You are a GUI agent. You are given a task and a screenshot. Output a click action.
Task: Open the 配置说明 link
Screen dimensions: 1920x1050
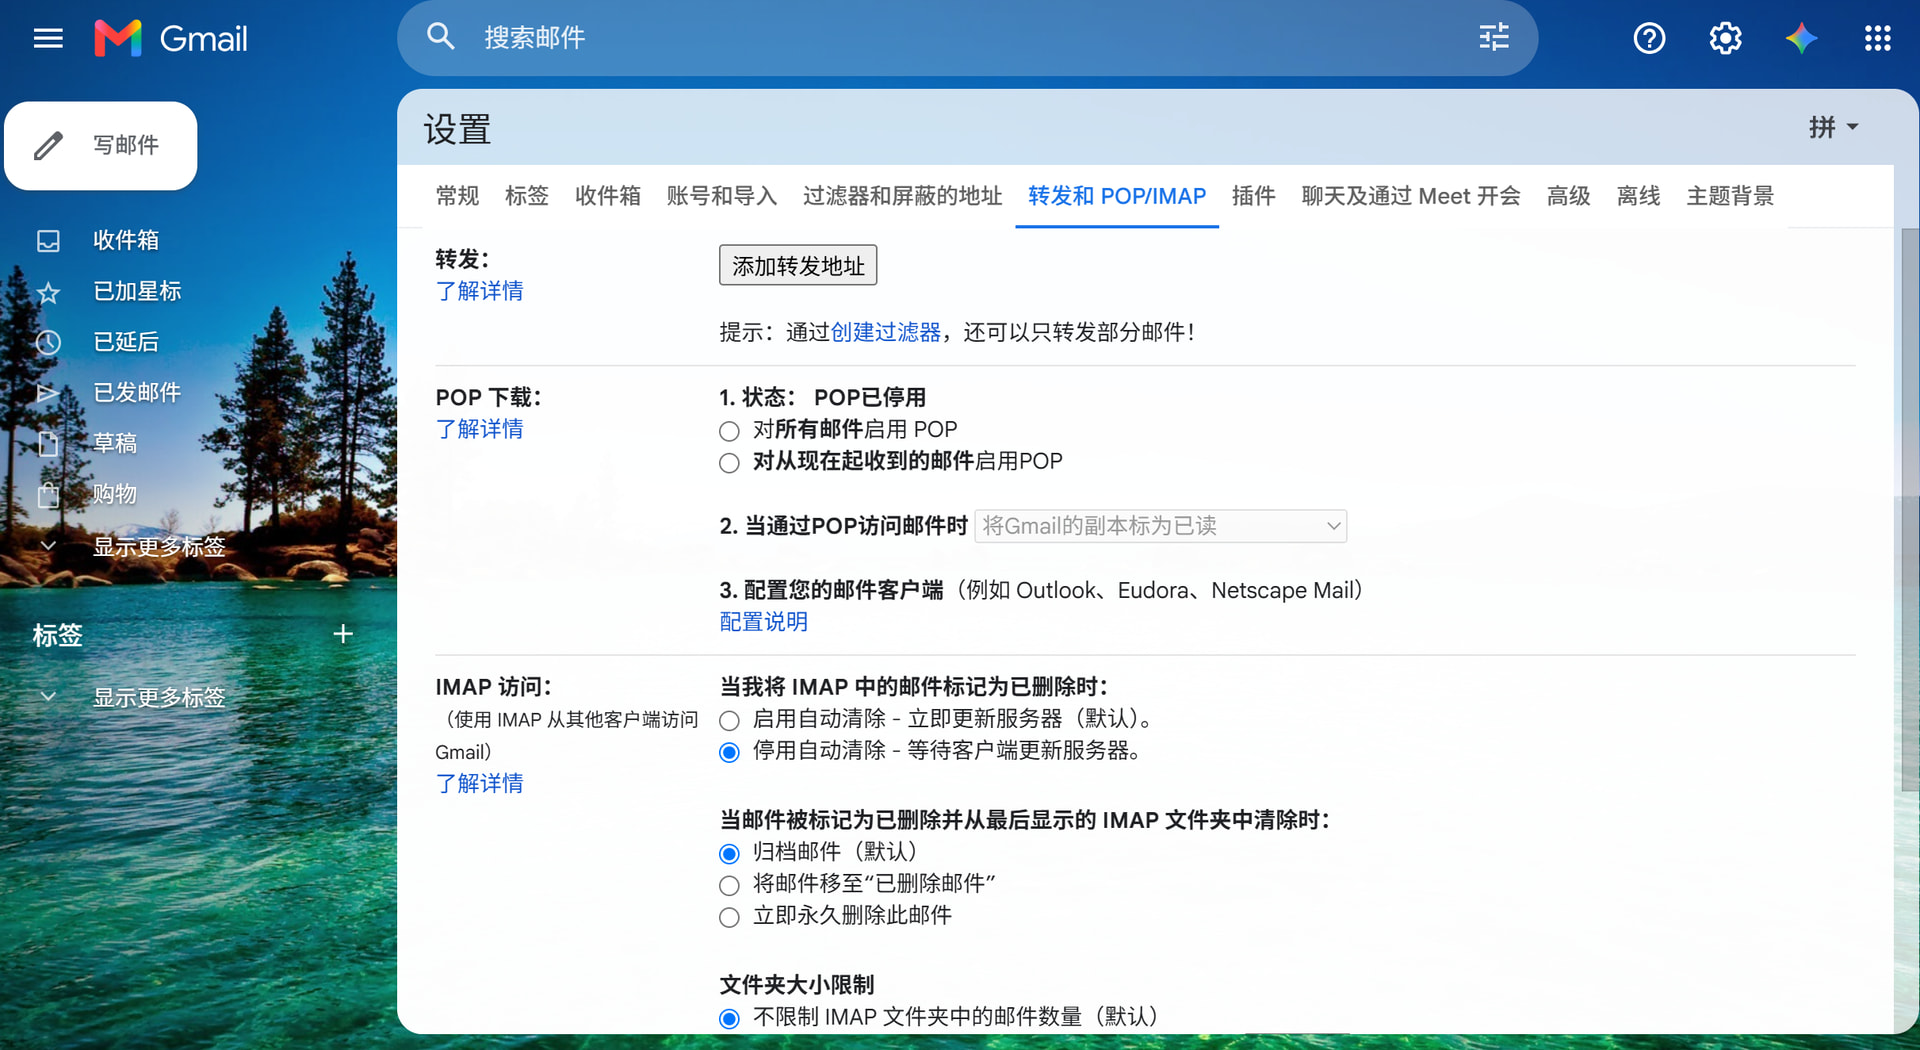[x=764, y=622]
